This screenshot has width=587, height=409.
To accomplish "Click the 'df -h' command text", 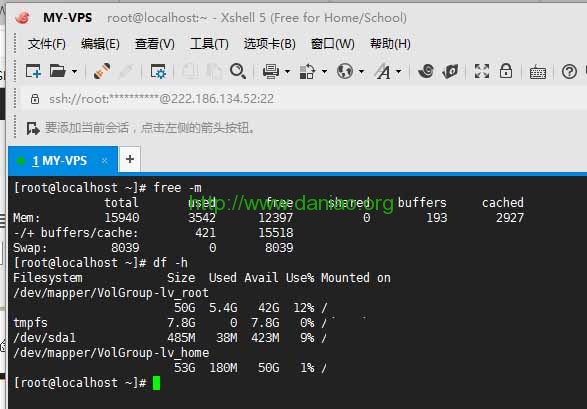I will pyautogui.click(x=170, y=263).
